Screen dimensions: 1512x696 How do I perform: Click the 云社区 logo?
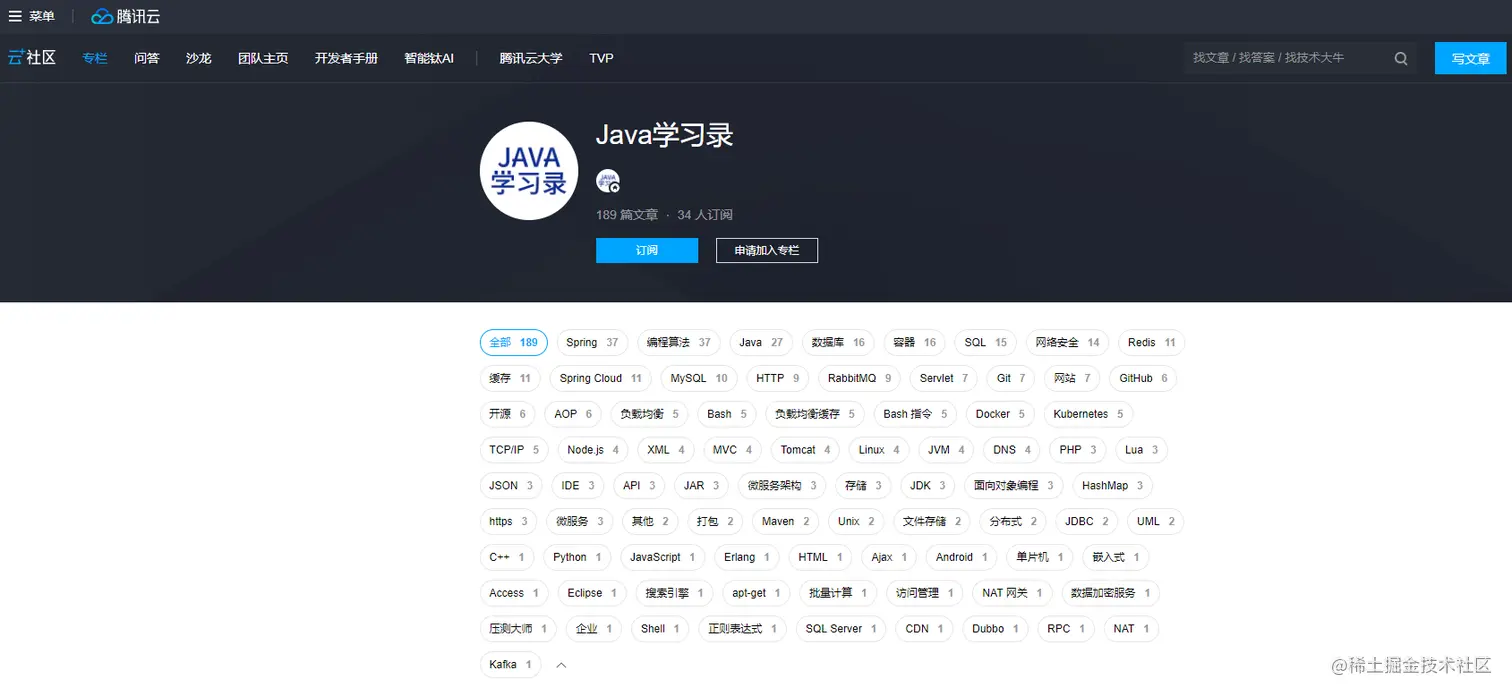[31, 58]
